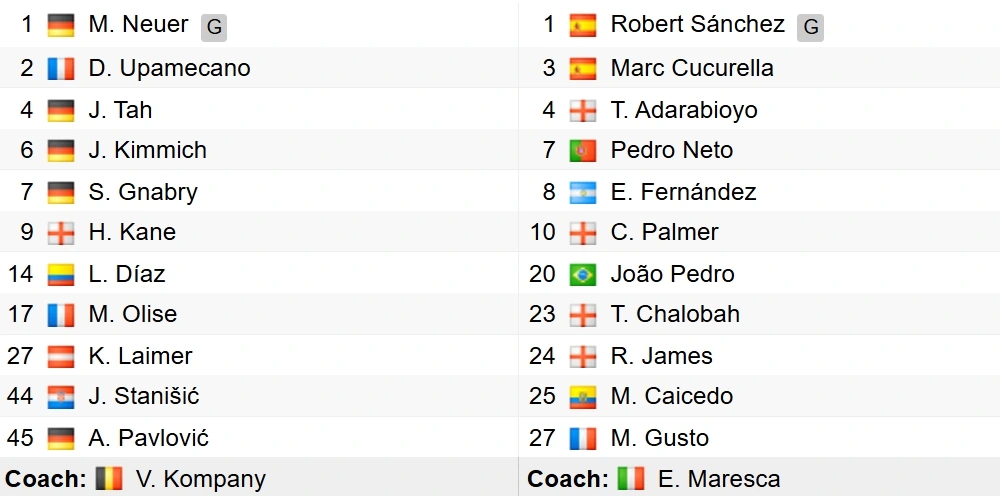Open H. Kane player link
The height and width of the screenshot is (496, 1000).
tap(132, 232)
